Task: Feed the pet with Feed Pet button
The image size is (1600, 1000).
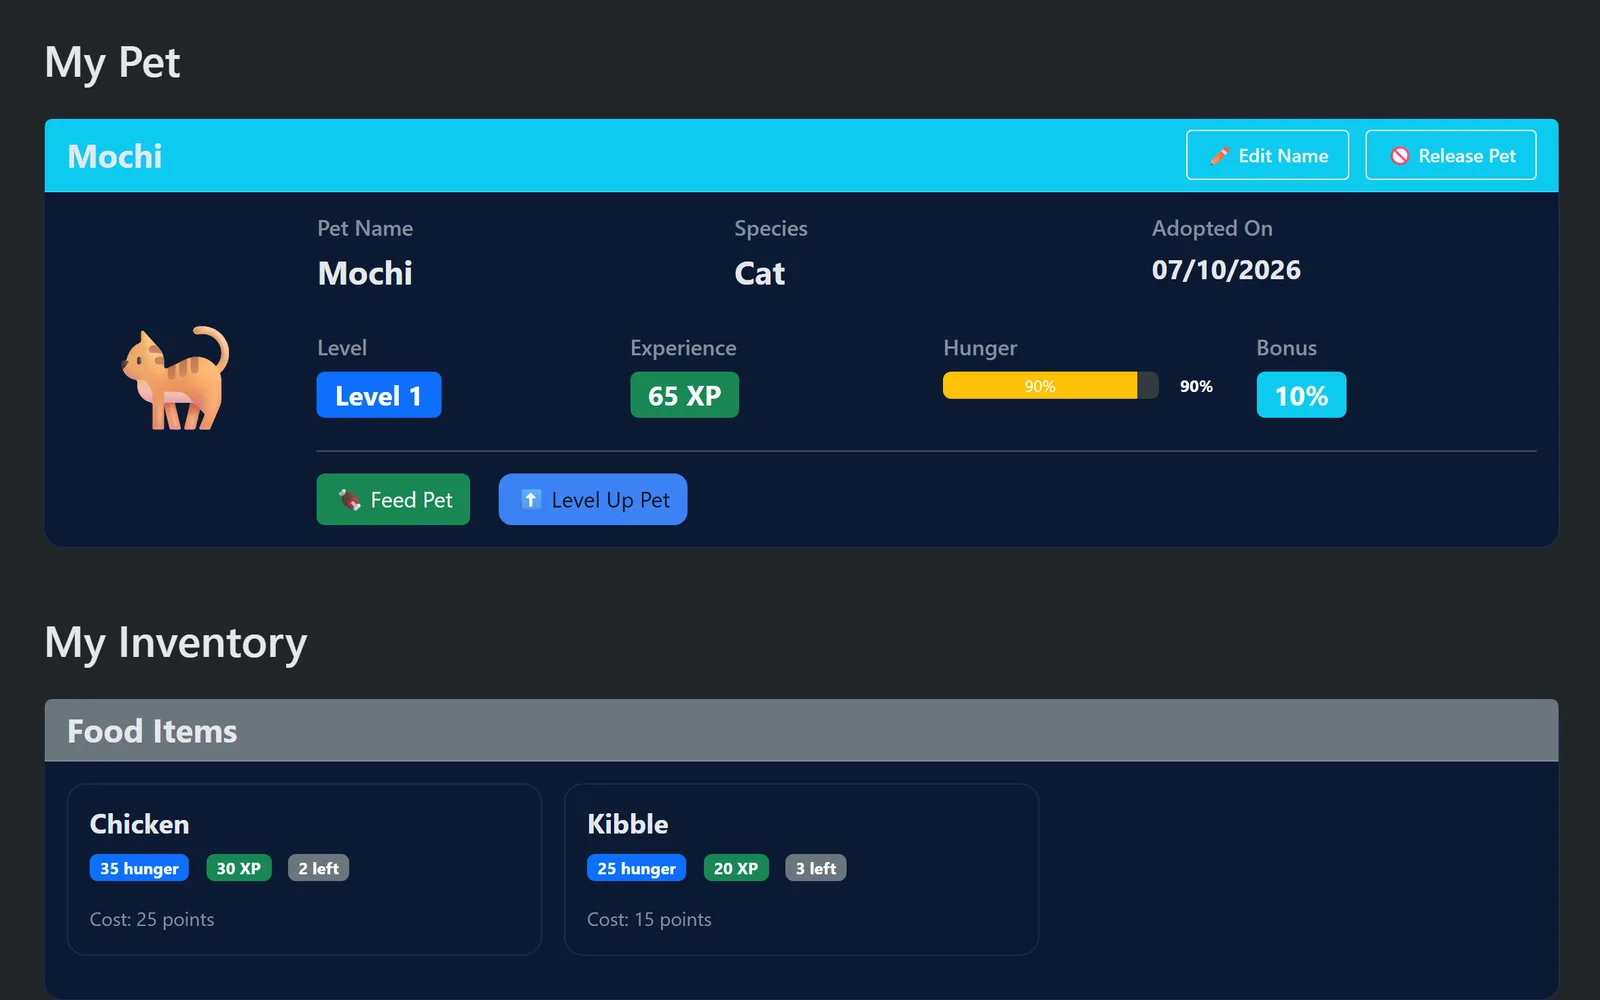Action: [x=393, y=499]
